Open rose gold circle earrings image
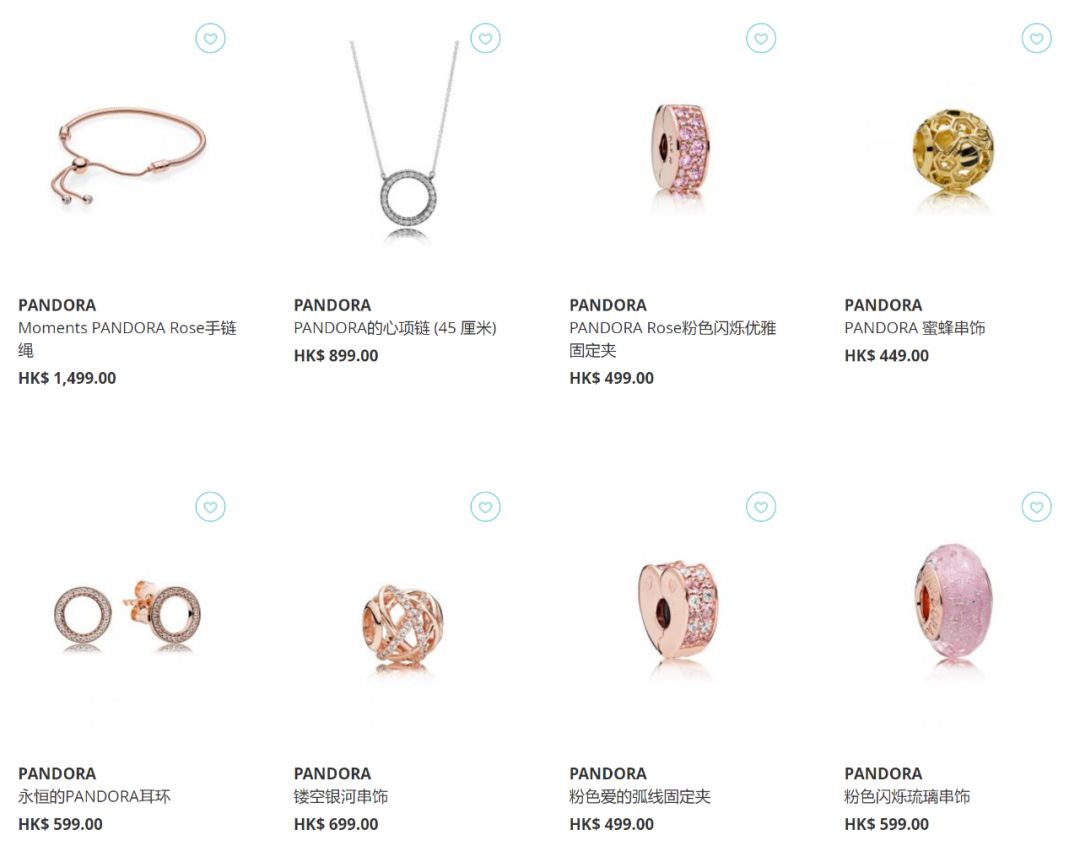 (128, 613)
